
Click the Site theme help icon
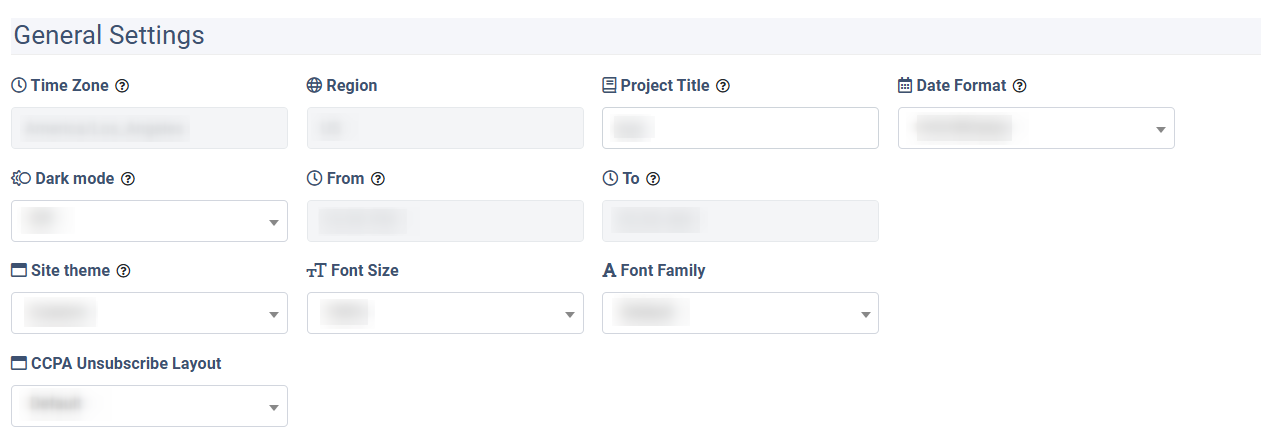pos(124,271)
